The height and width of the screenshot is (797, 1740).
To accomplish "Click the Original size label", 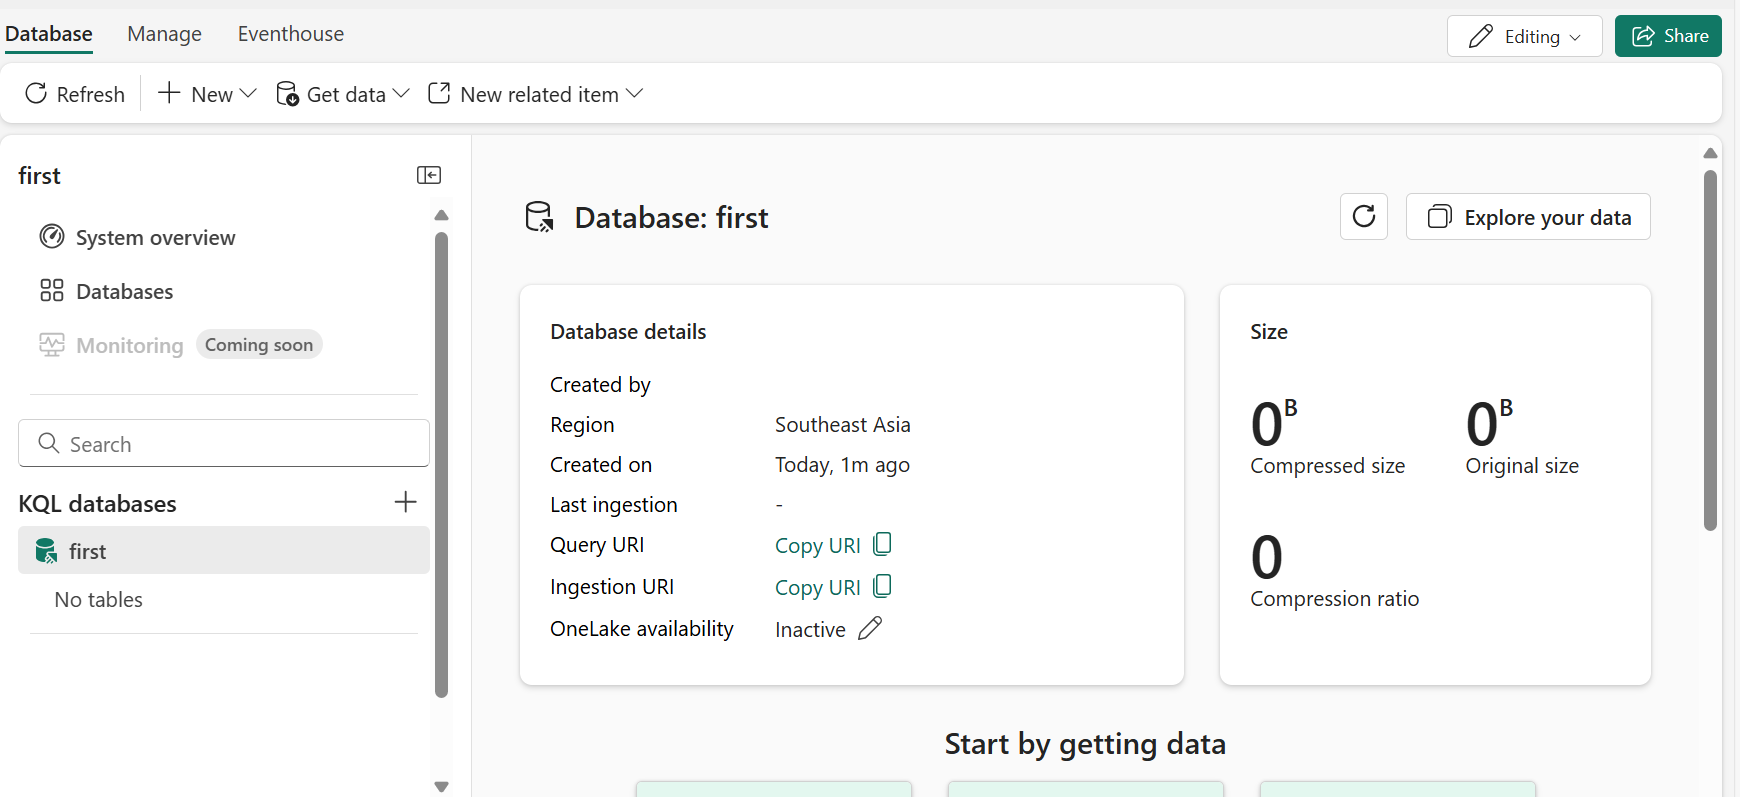I will 1522,466.
